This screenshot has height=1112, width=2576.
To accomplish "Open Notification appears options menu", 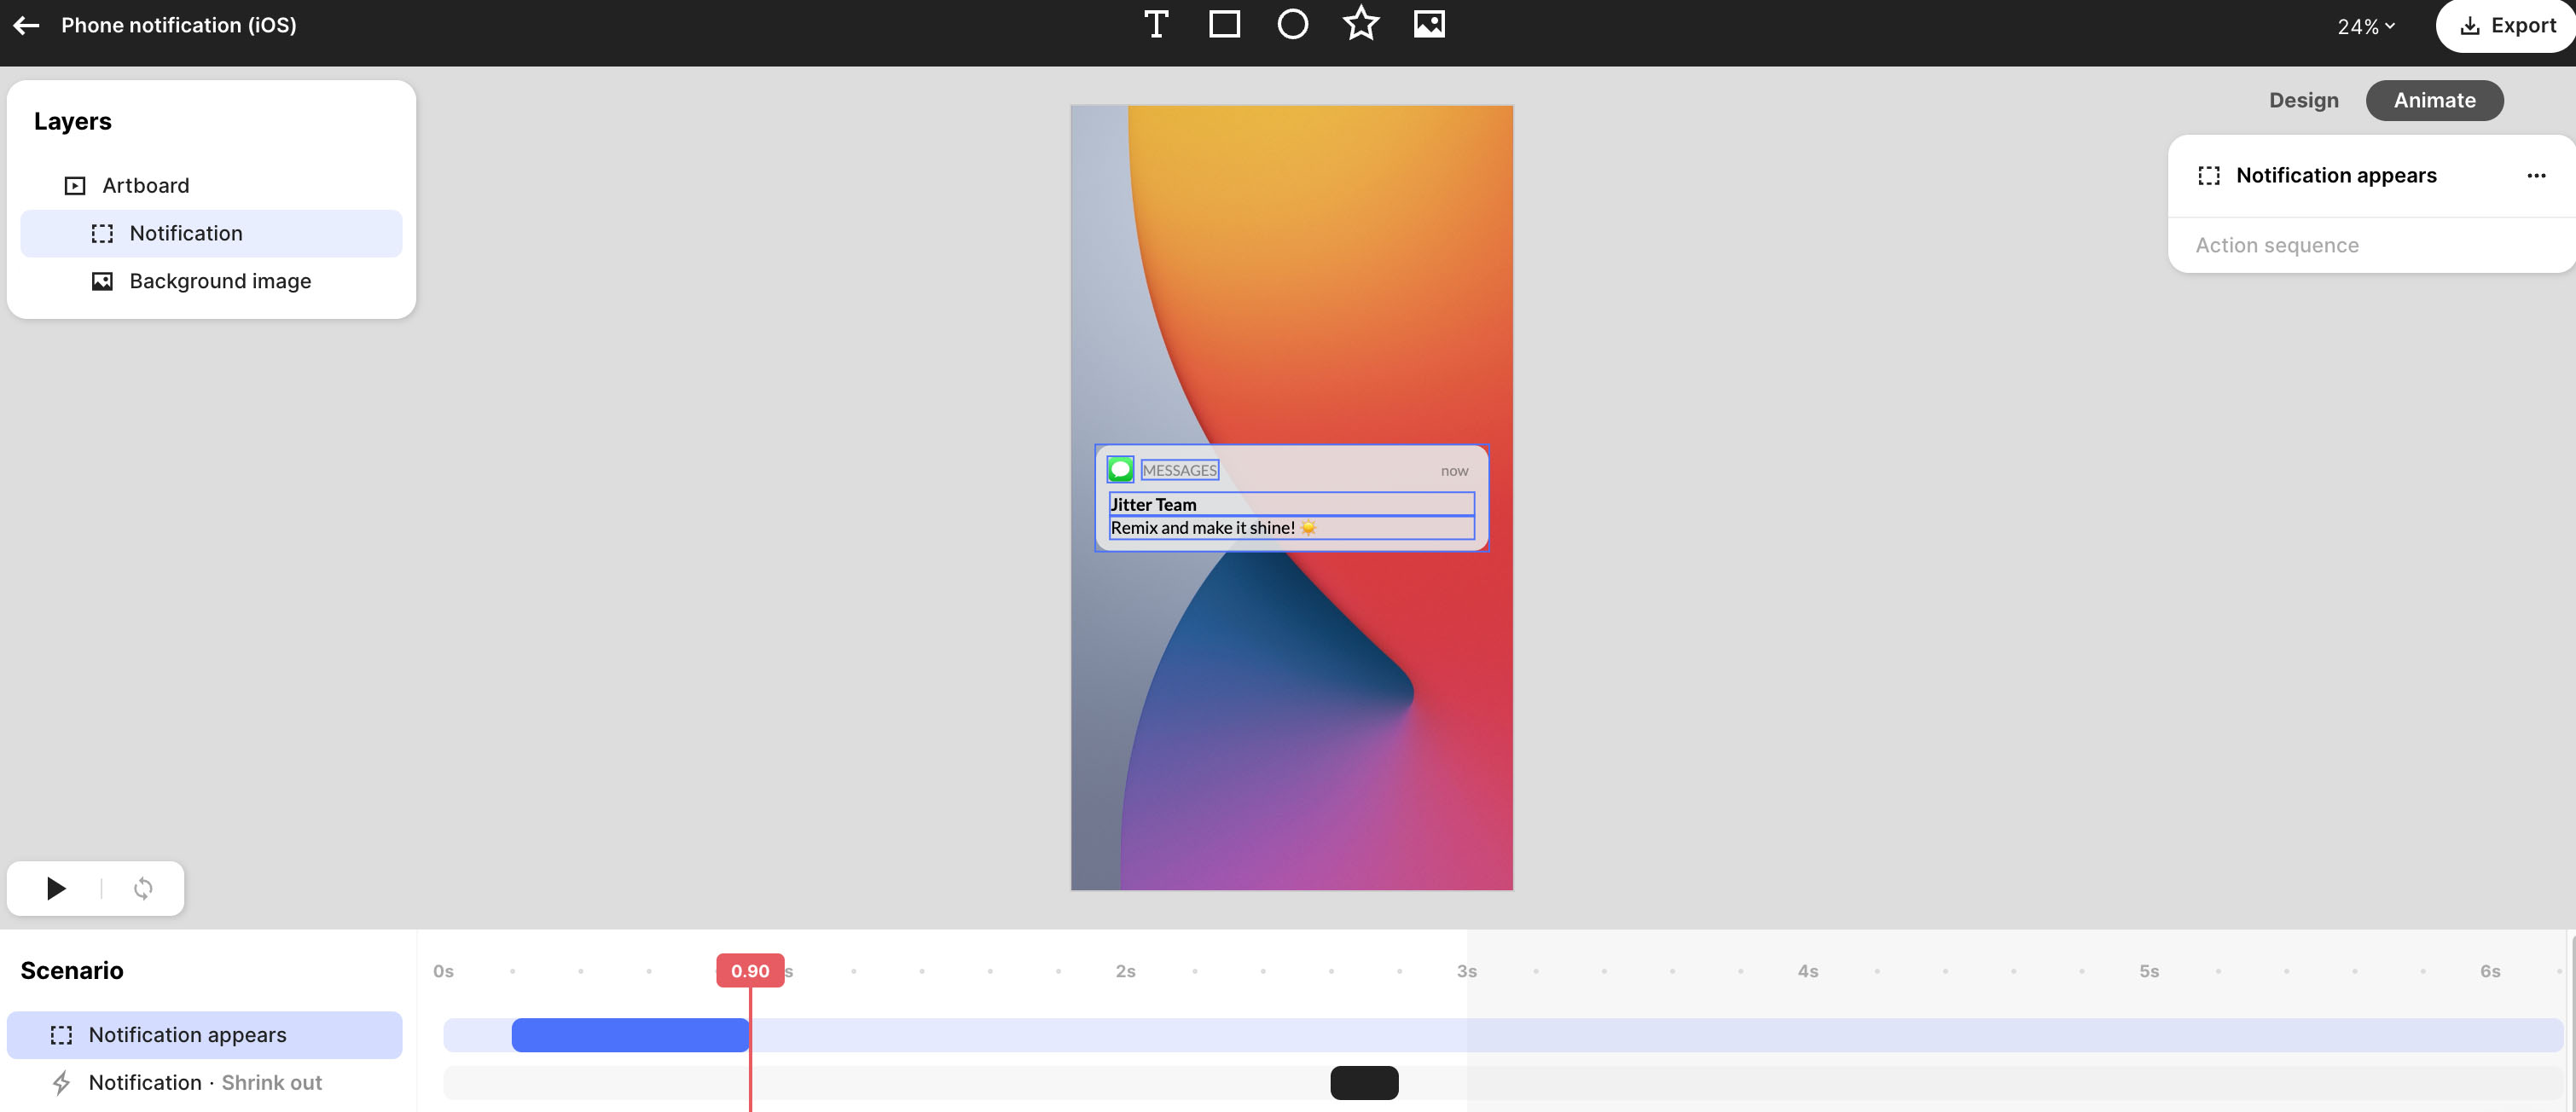I will [x=2536, y=176].
